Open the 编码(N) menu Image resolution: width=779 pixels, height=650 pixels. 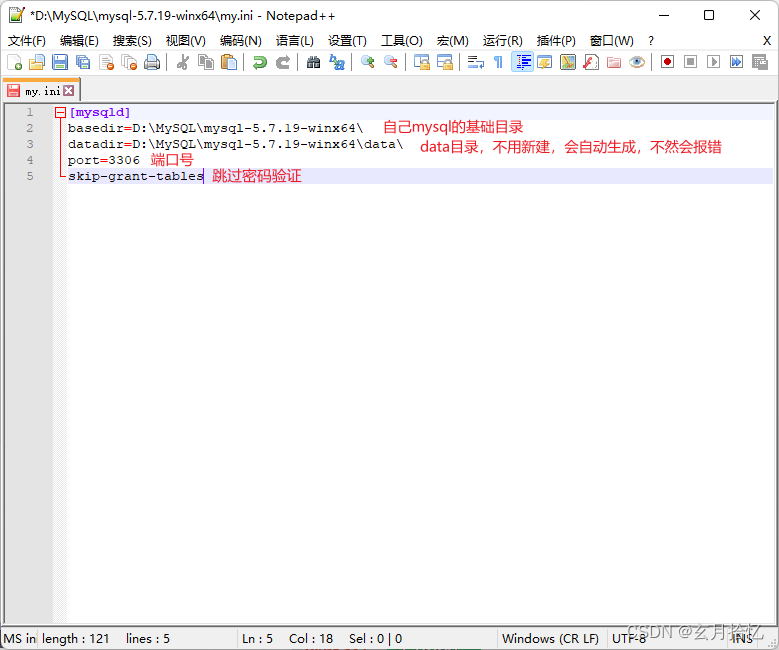240,41
